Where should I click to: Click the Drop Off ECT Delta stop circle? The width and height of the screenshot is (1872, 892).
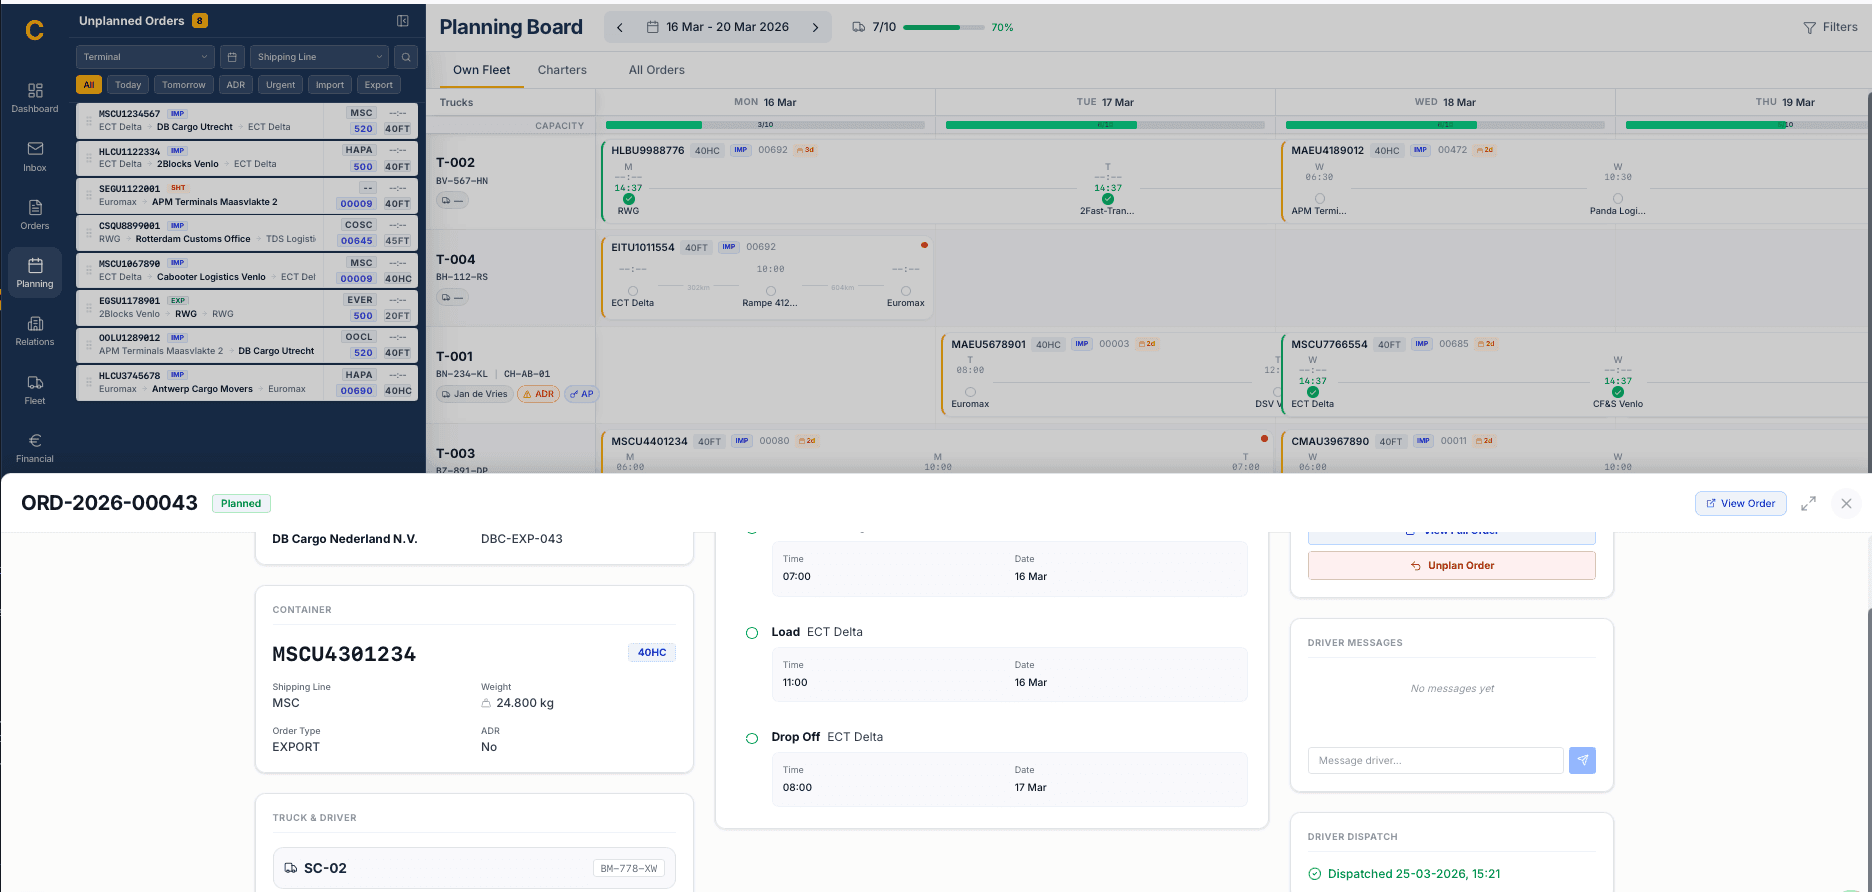point(752,739)
